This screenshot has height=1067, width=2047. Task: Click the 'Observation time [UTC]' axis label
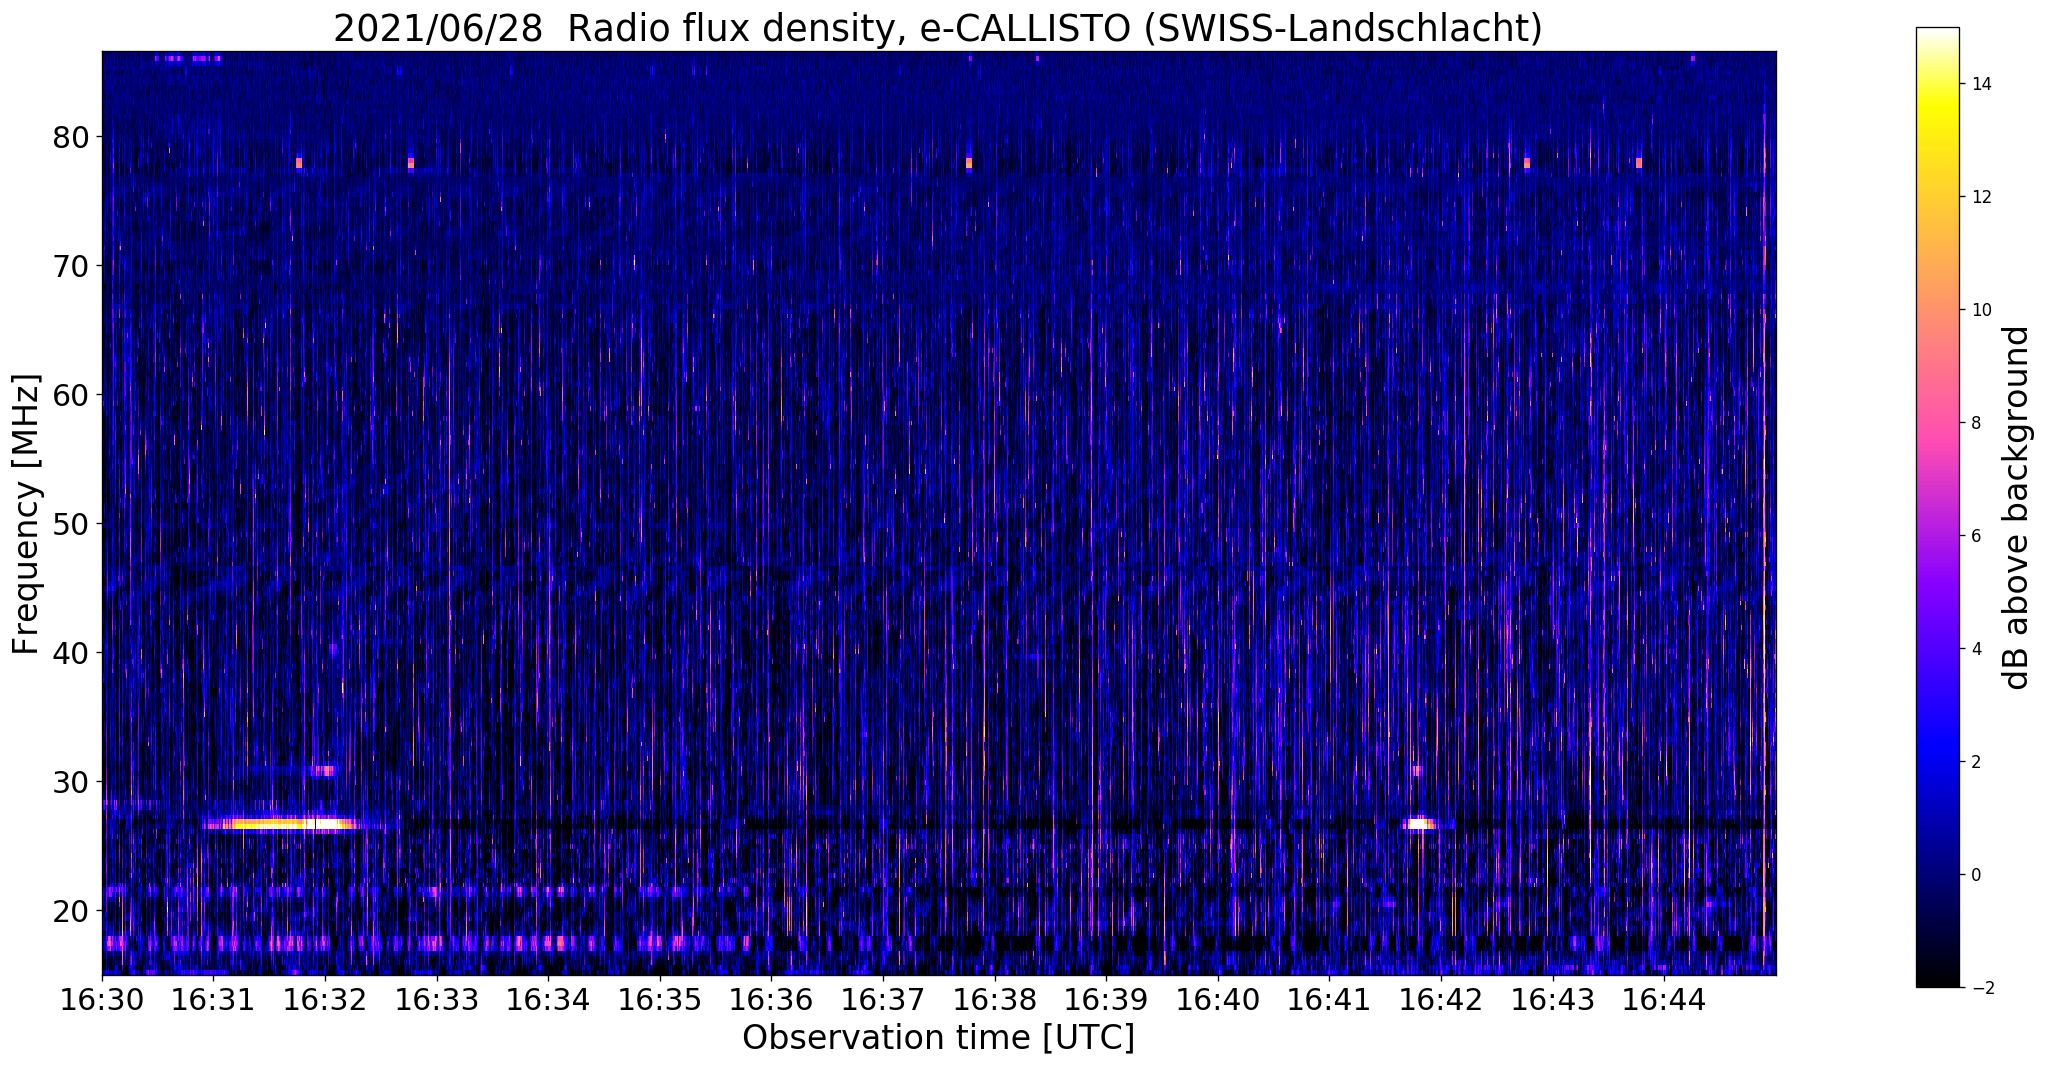pos(938,1038)
